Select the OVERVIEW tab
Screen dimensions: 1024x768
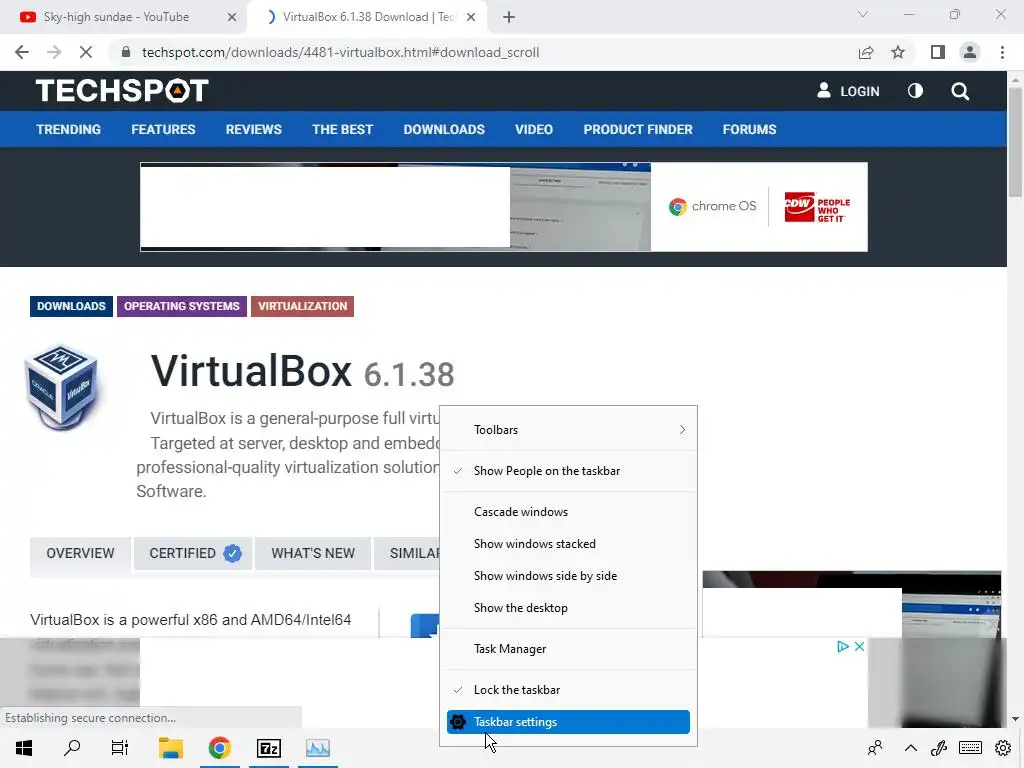click(80, 553)
